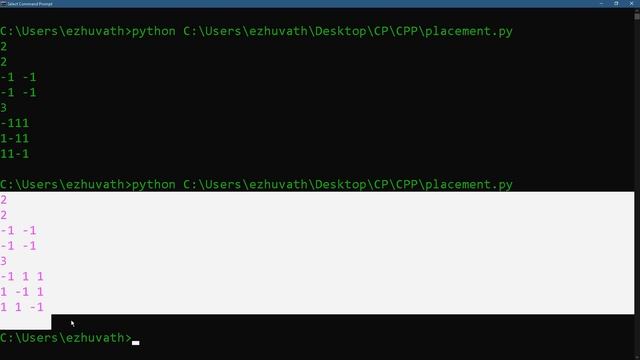Open the Command Prompt system menu icon

point(3,4)
